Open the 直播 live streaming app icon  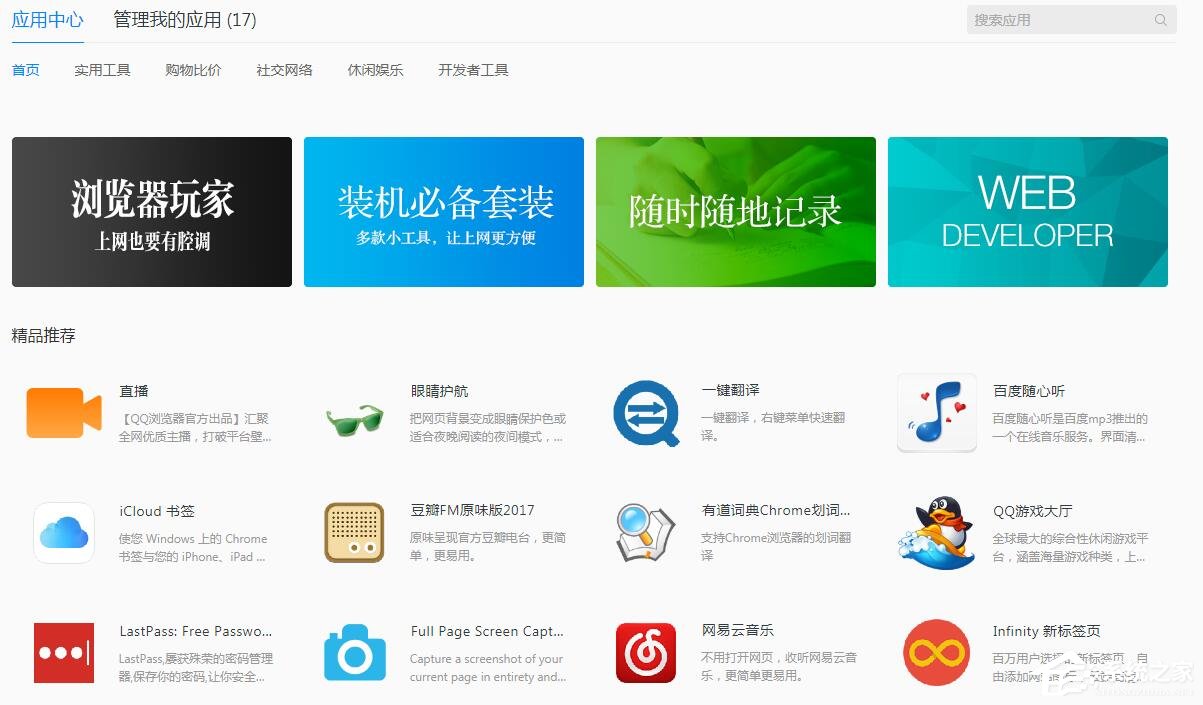(x=62, y=412)
